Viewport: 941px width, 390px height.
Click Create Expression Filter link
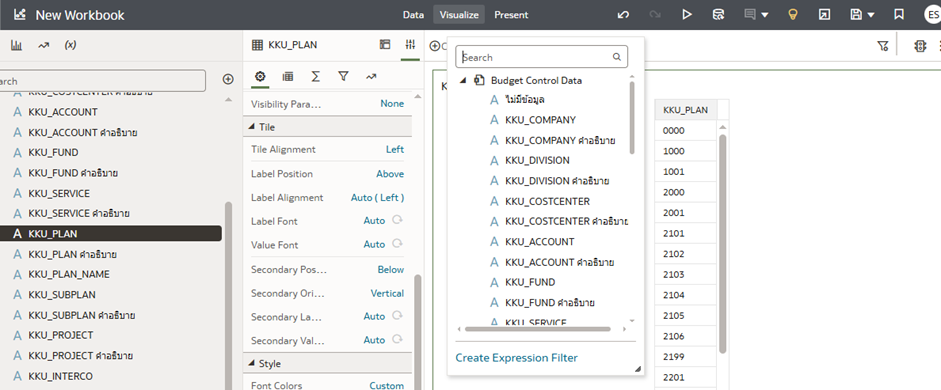click(x=516, y=358)
